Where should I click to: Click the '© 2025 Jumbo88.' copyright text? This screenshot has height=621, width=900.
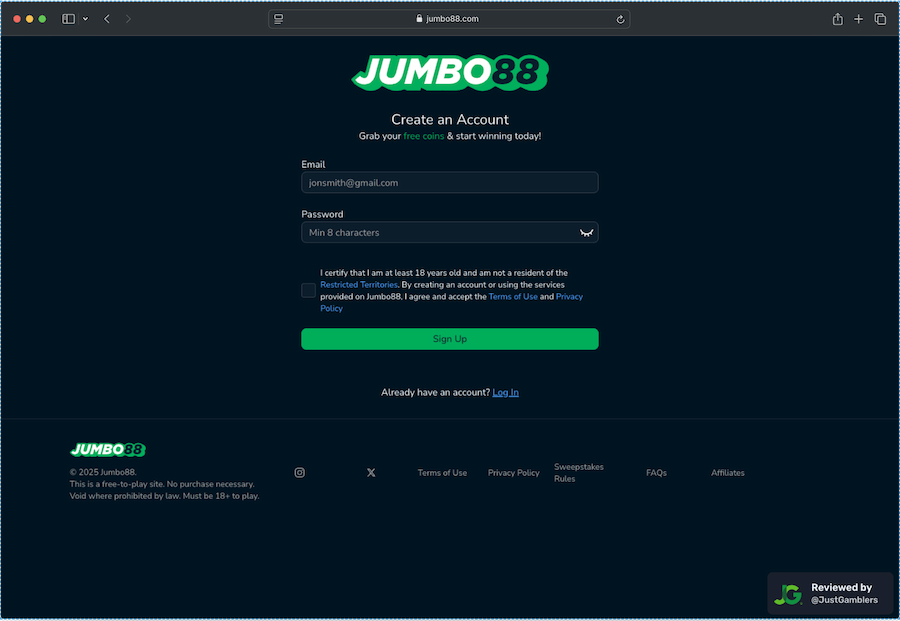click(x=103, y=472)
